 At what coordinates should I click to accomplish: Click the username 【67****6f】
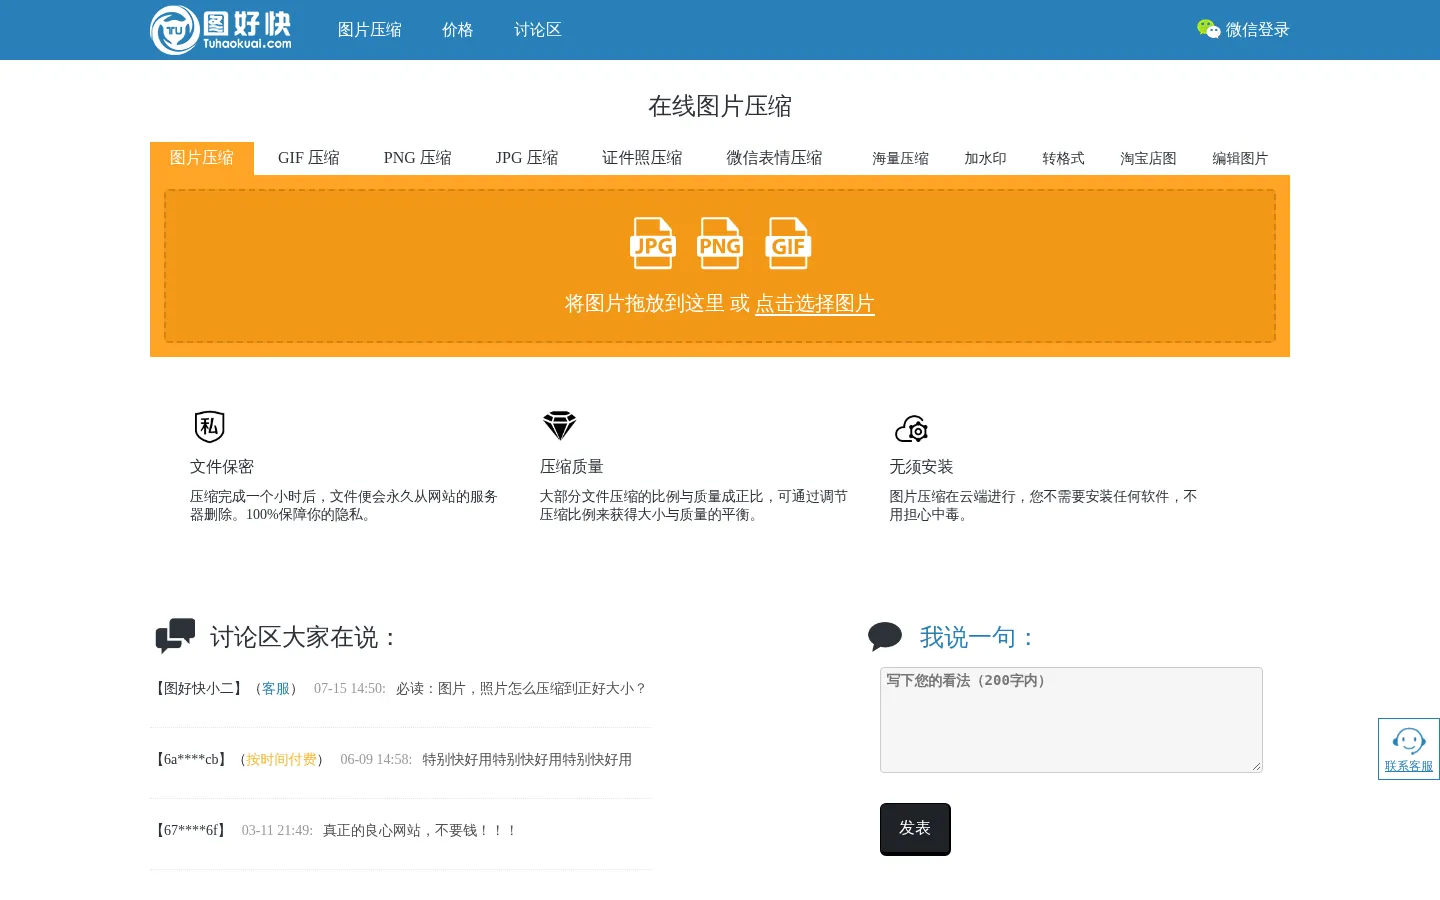click(190, 831)
